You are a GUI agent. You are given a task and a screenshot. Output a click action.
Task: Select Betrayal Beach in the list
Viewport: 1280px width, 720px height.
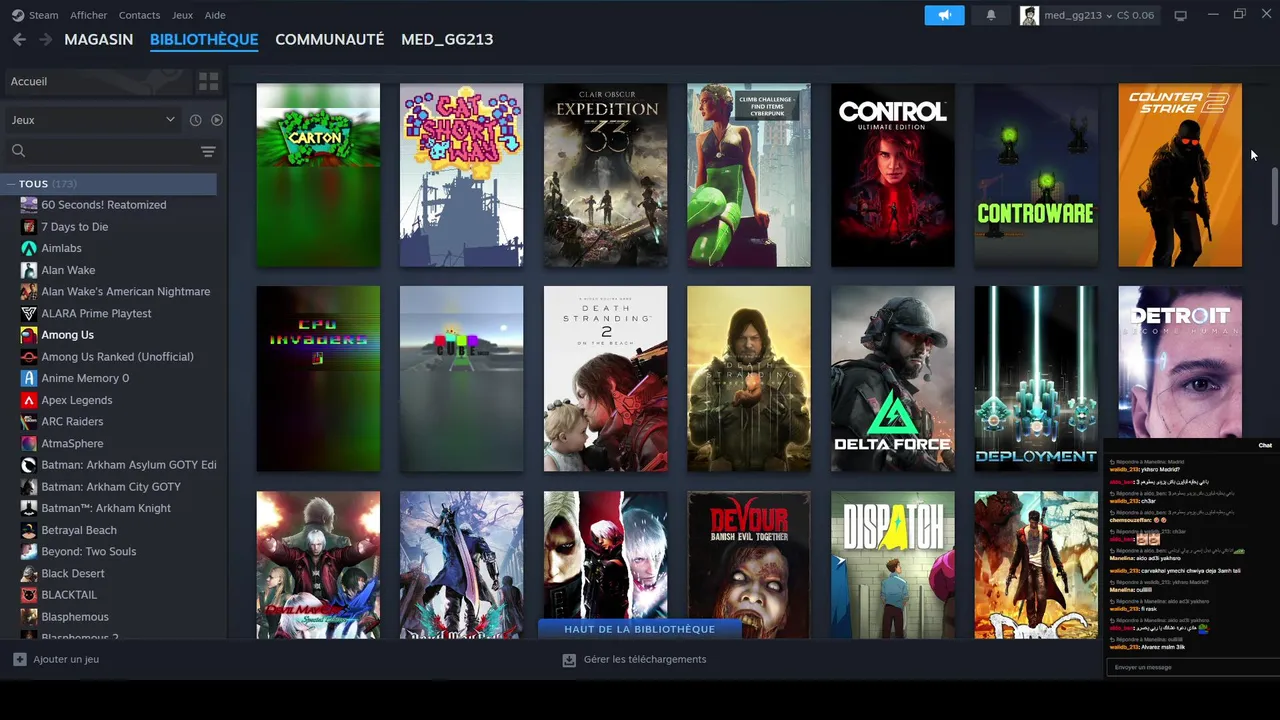point(79,530)
